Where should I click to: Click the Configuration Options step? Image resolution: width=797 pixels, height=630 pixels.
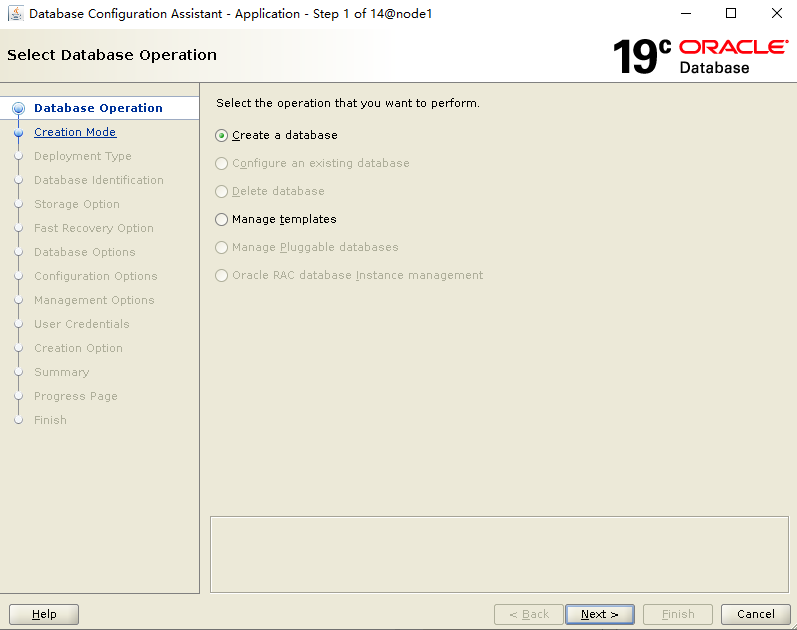[96, 276]
